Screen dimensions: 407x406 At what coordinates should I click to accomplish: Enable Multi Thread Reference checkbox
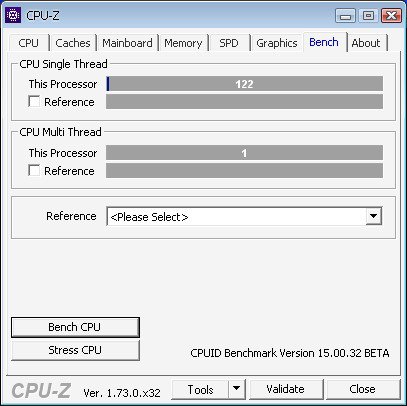[x=34, y=170]
